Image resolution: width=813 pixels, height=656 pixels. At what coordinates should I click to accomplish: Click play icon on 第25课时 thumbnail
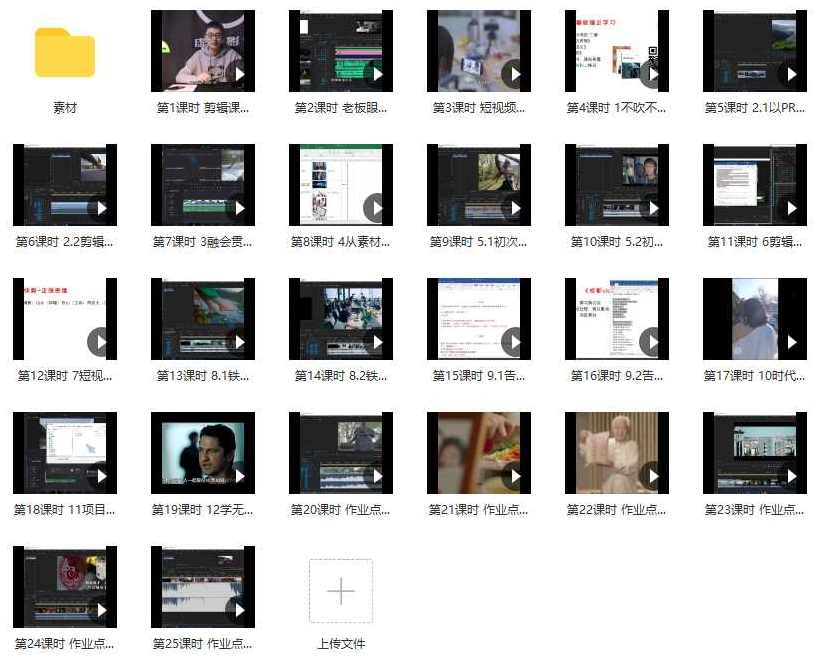click(236, 610)
